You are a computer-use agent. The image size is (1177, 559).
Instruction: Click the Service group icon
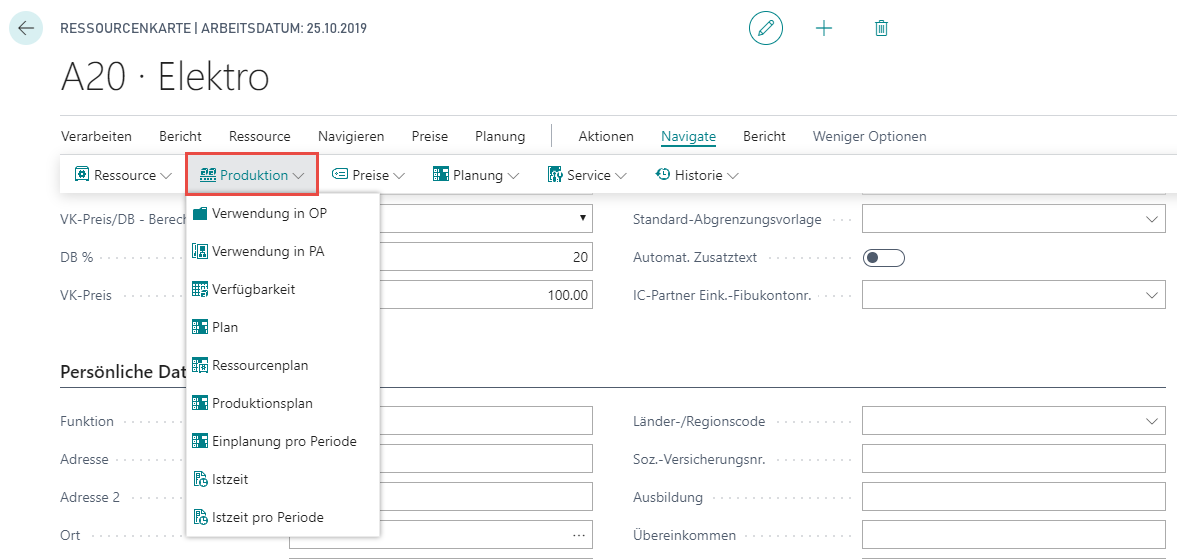click(555, 175)
